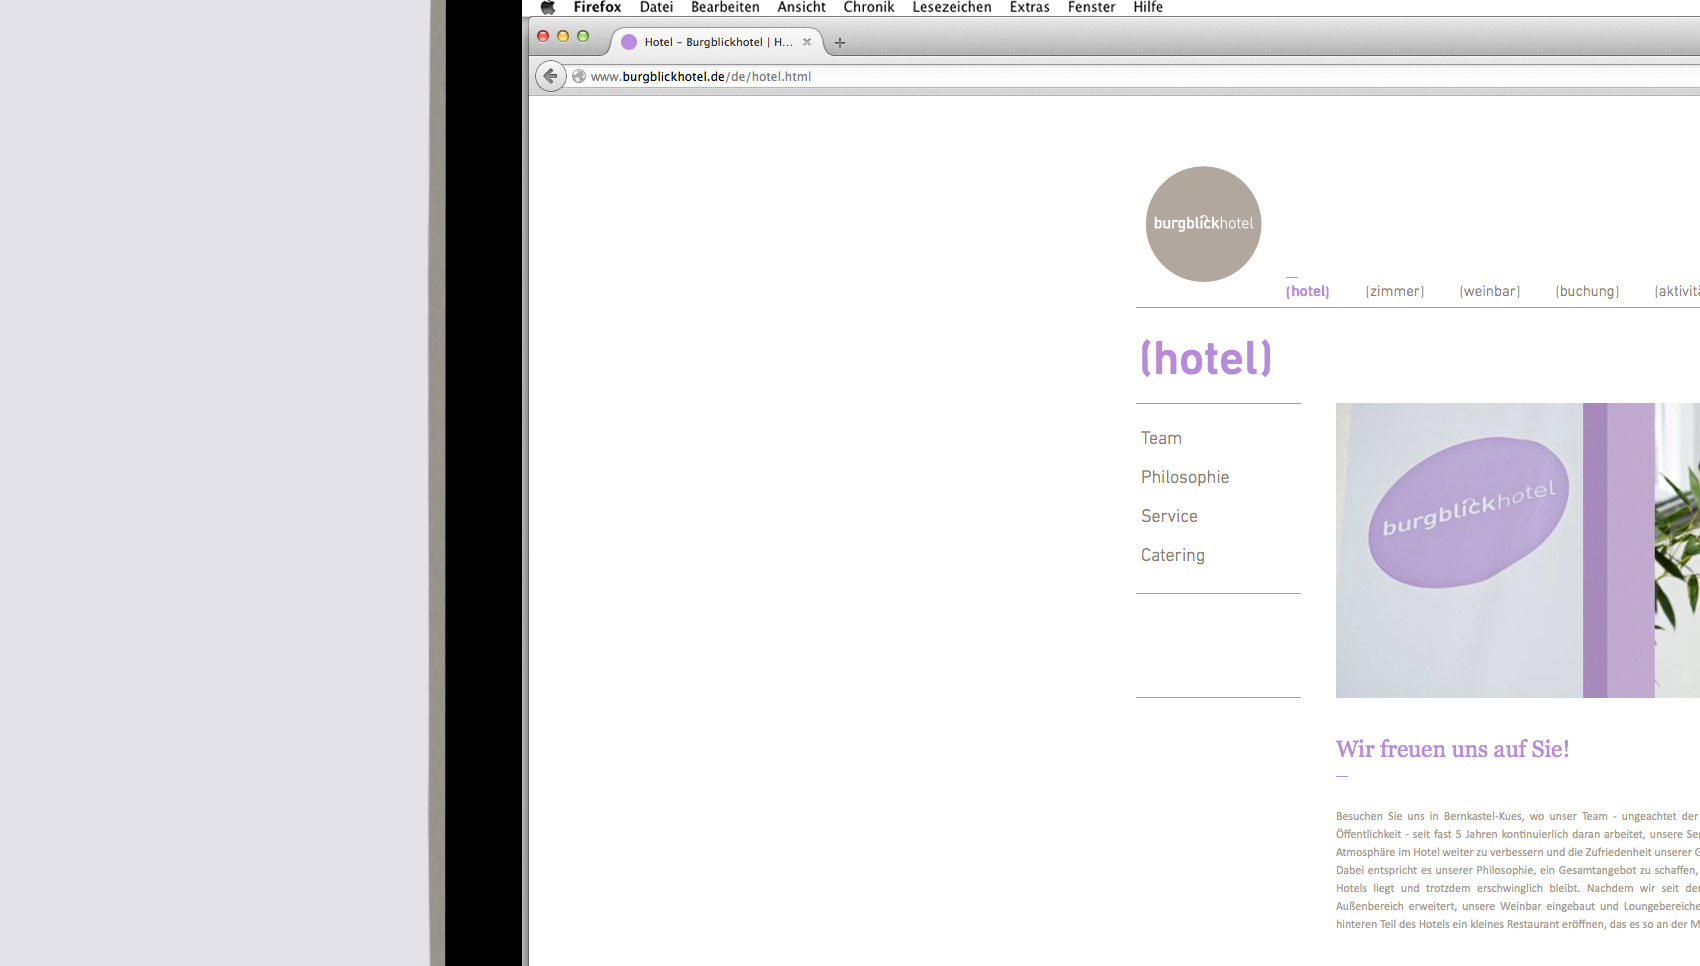Image resolution: width=1700 pixels, height=966 pixels.
Task: Click the URL address field
Action: point(1000,76)
